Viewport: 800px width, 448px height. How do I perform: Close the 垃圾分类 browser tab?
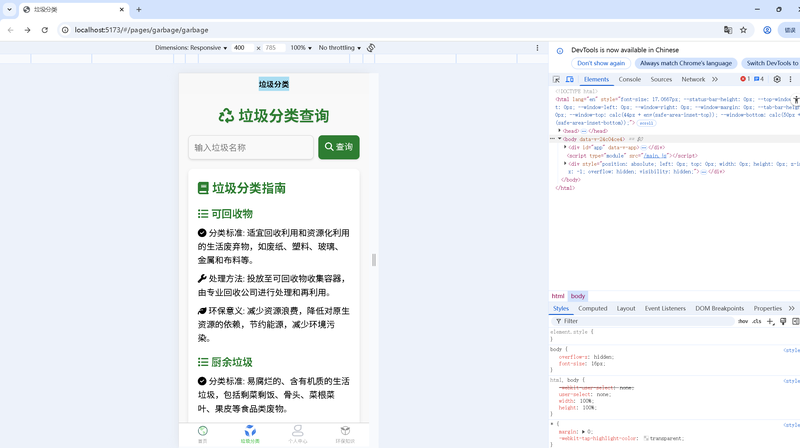click(x=122, y=9)
